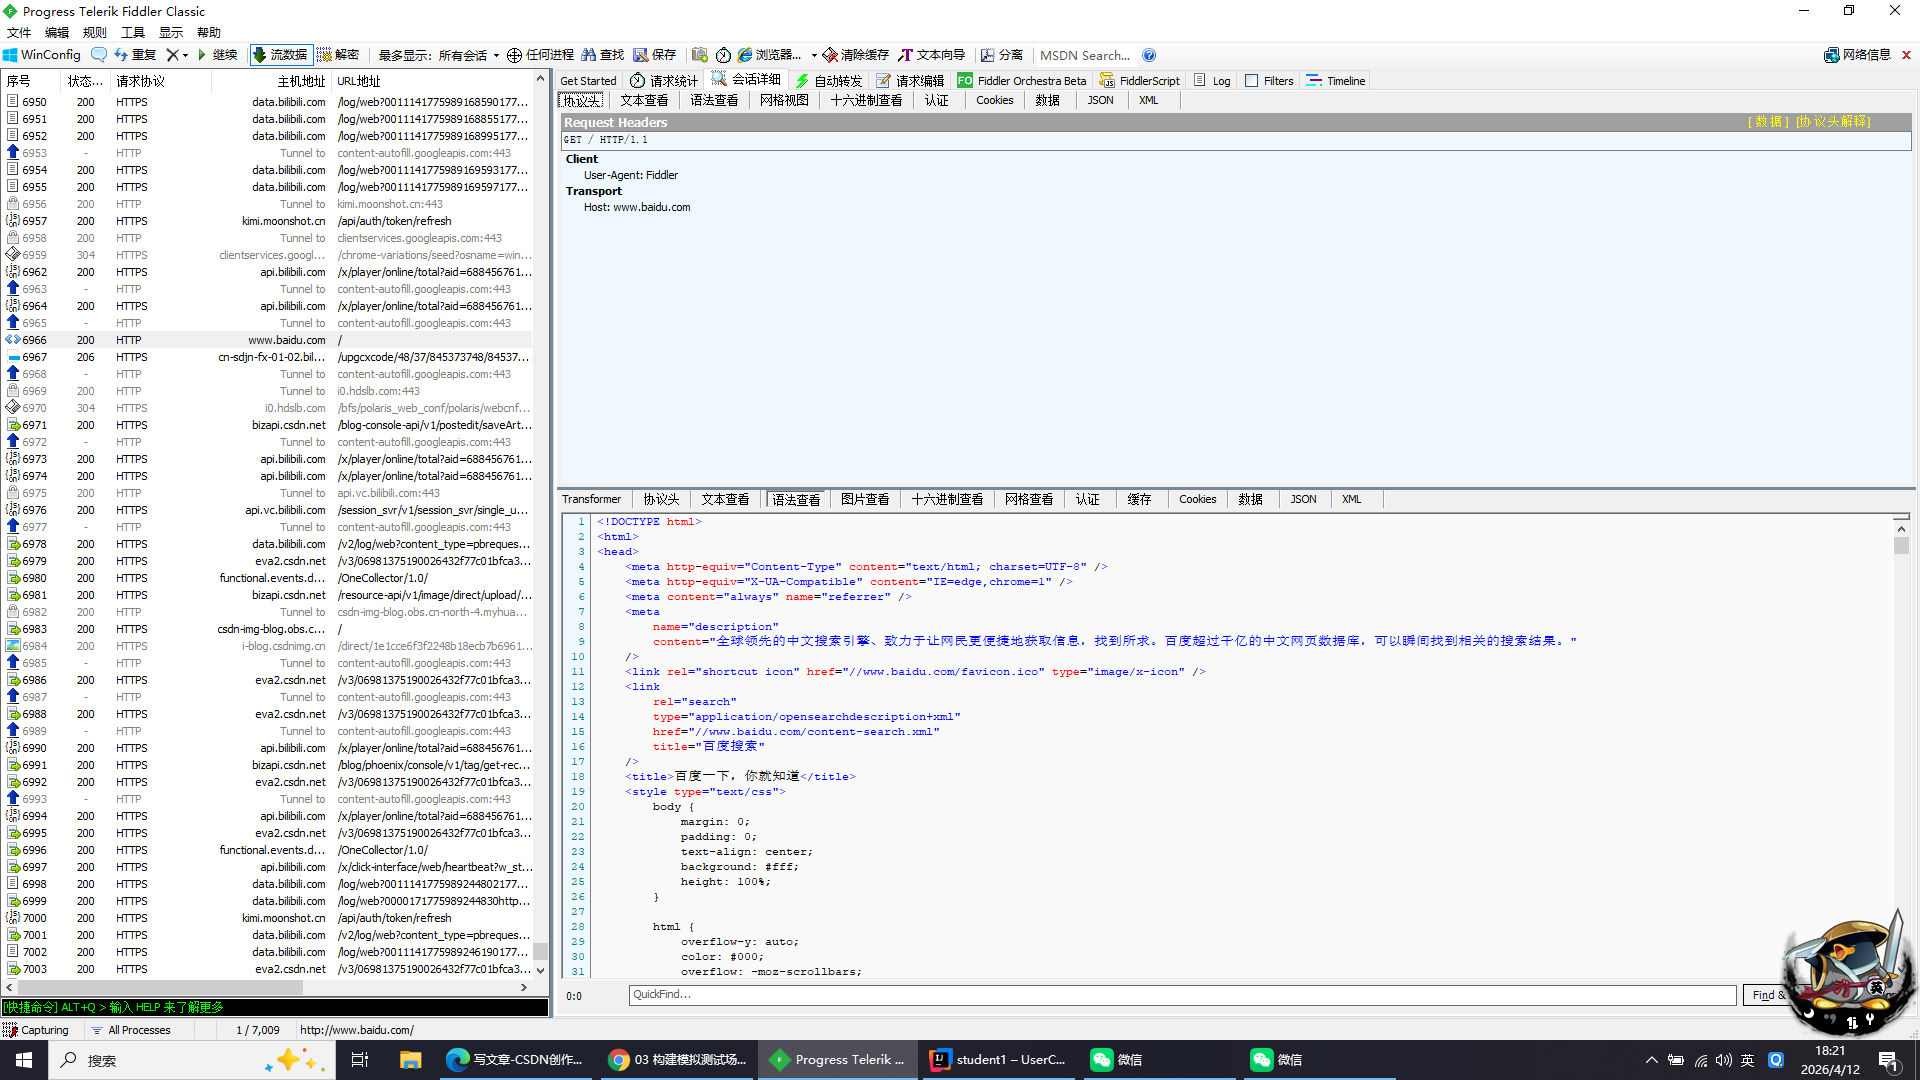Click the Any Process (任何进程) target icon
Viewport: 1920px width, 1080px height.
(x=514, y=55)
